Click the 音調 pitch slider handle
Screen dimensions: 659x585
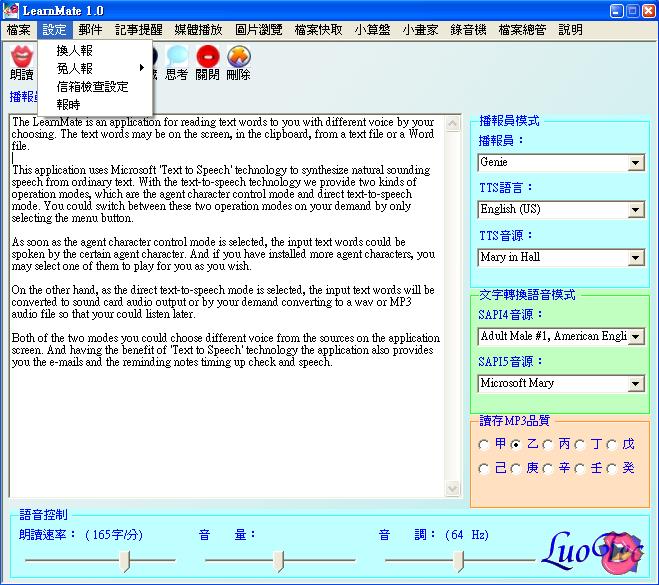pyautogui.click(x=459, y=561)
